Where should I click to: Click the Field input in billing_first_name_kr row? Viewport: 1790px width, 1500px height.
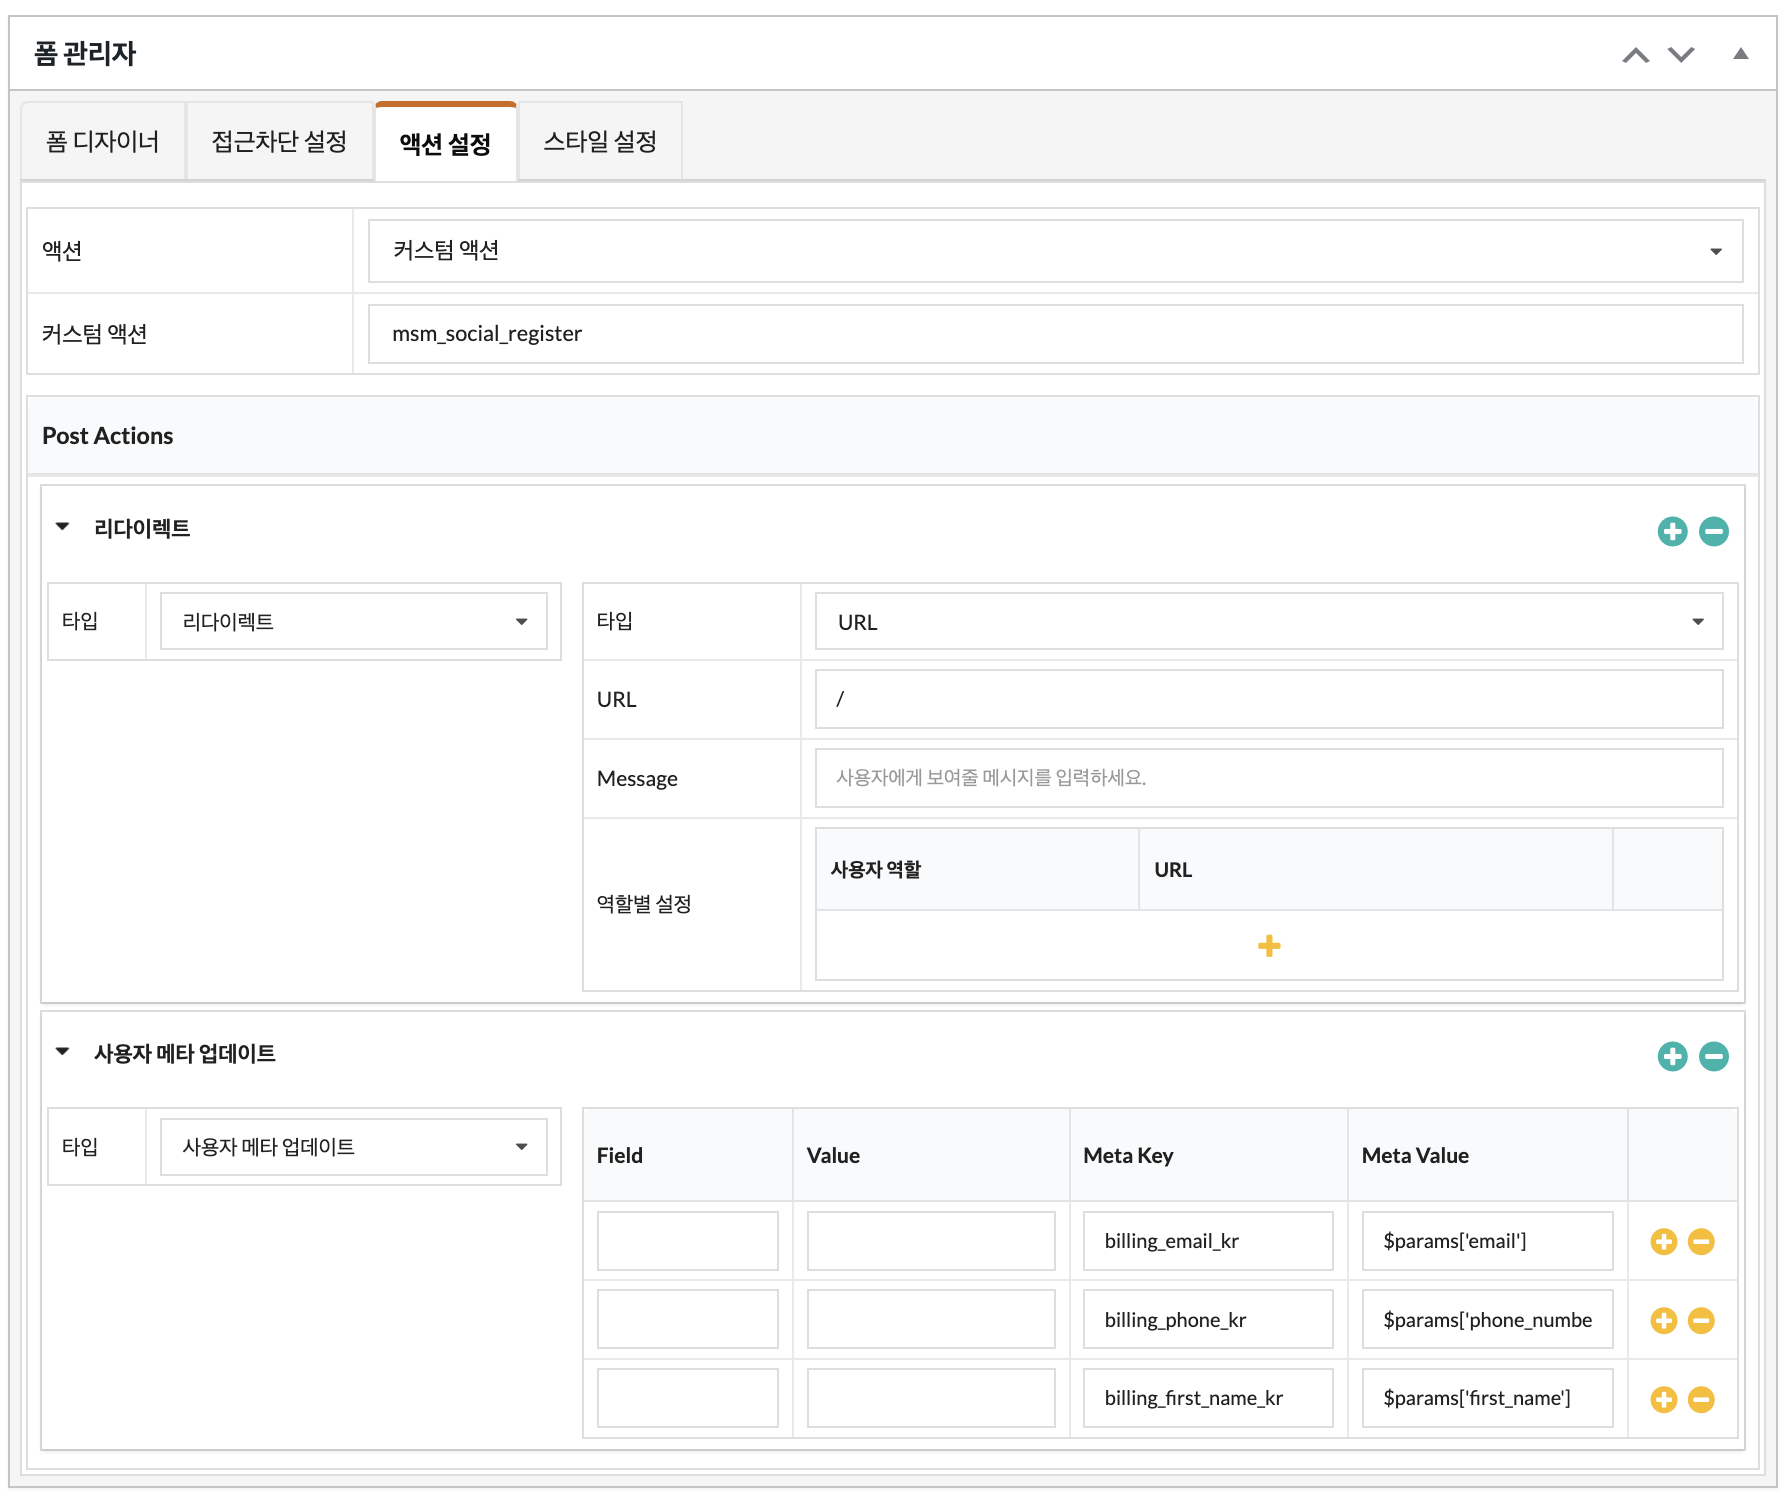[688, 1398]
